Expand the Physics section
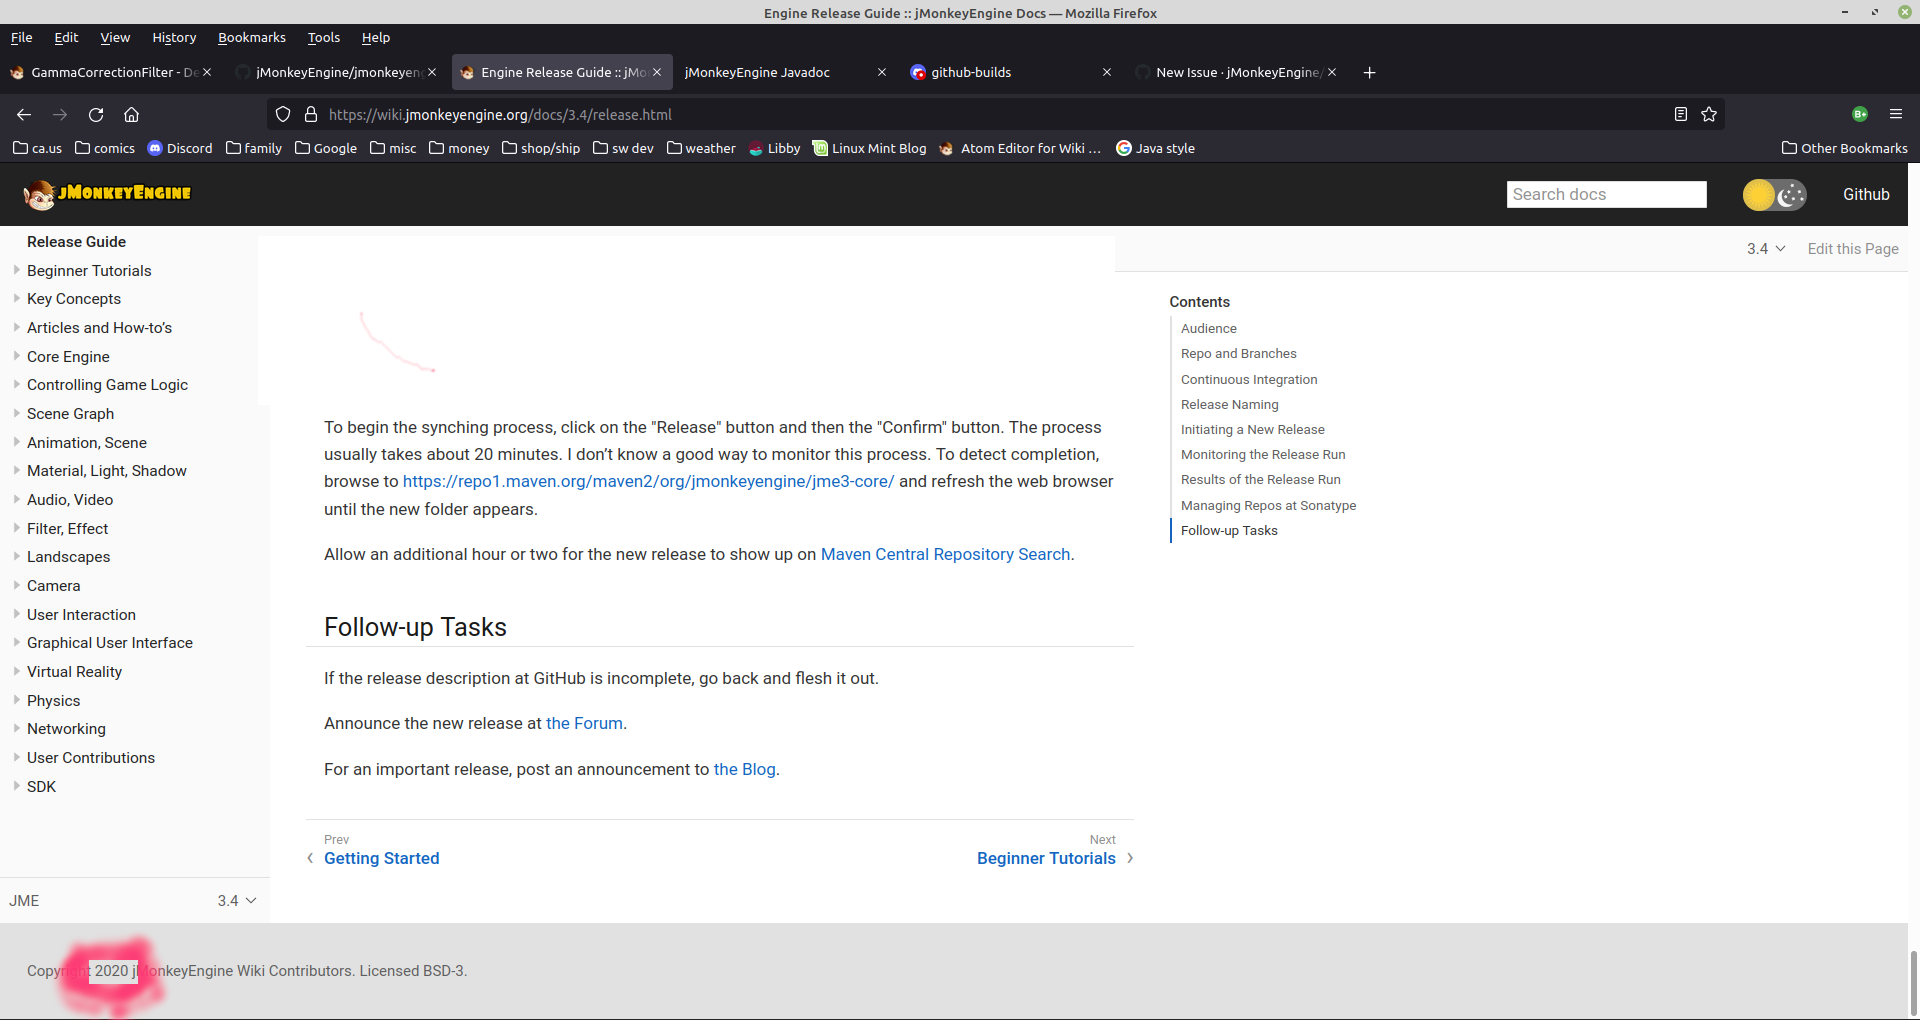The height and width of the screenshot is (1020, 1920). click(x=17, y=700)
